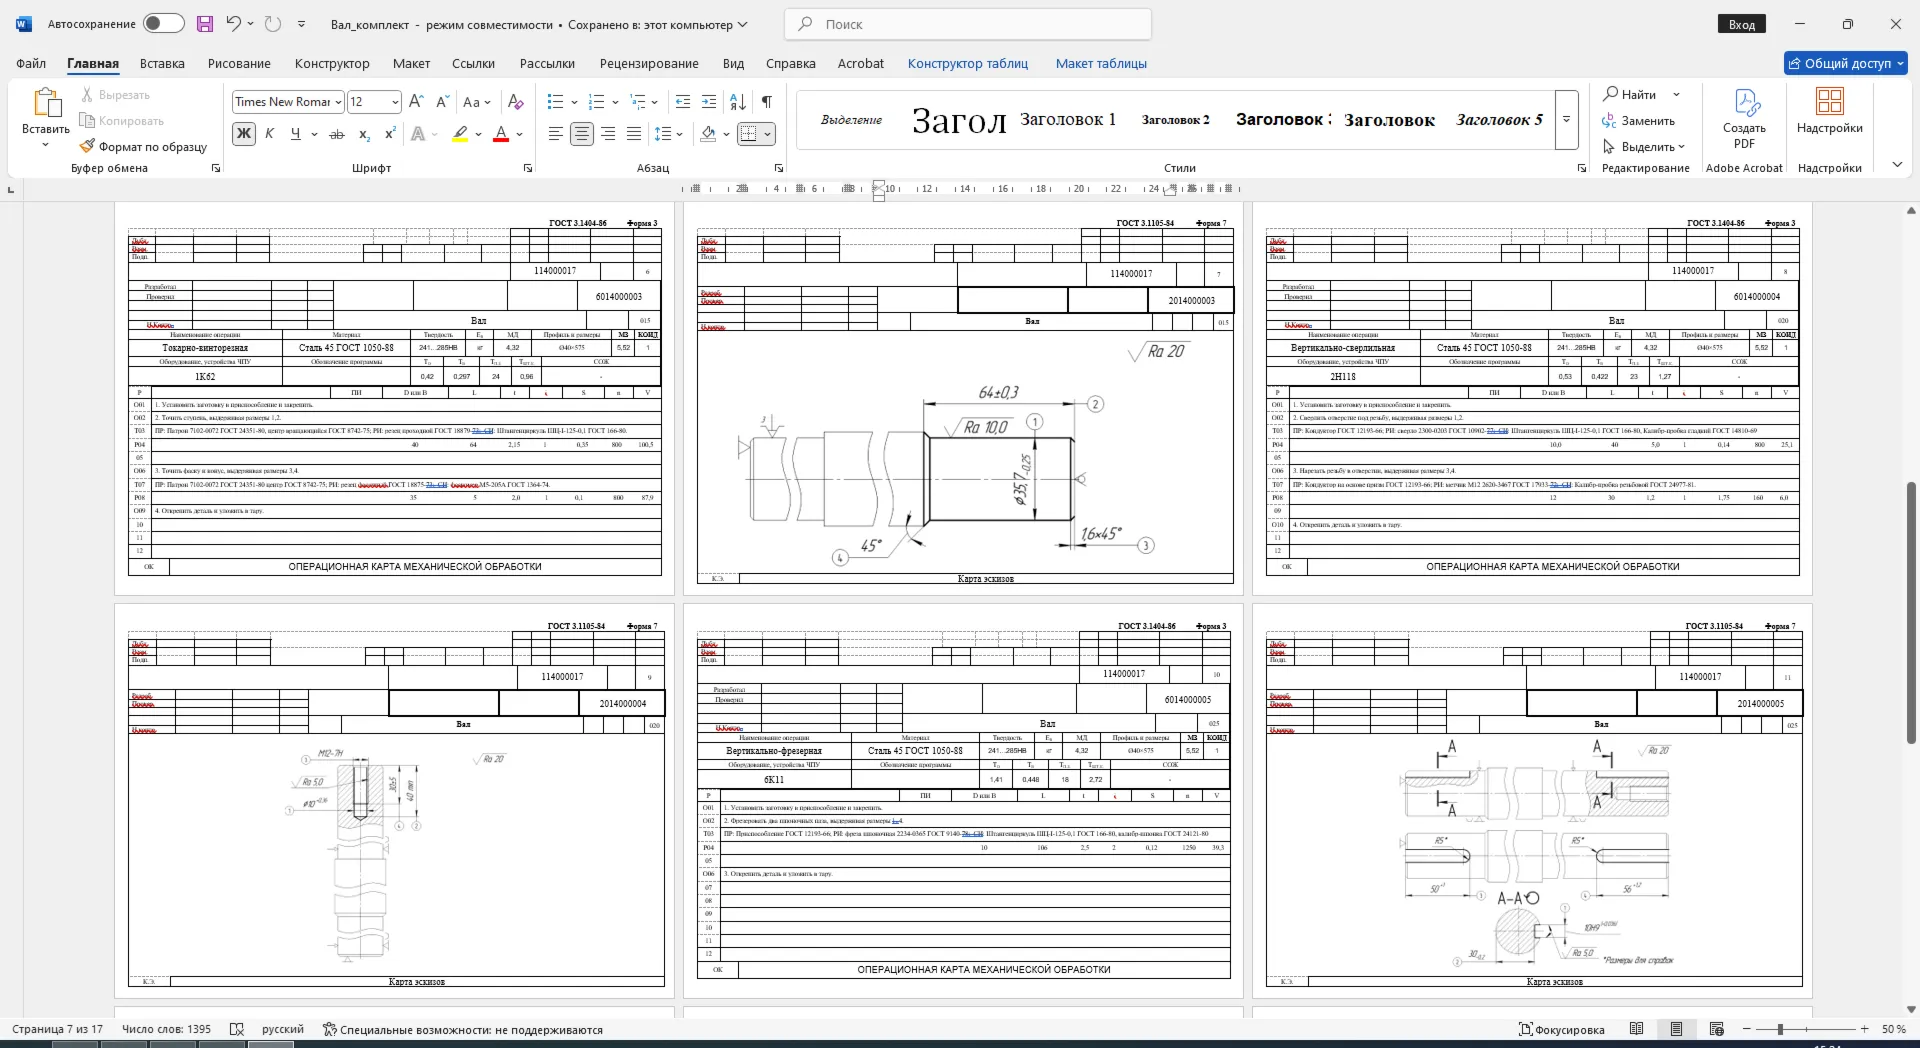Click the Sort A-Z icon
Viewport: 1920px width, 1048px height.
pos(738,102)
